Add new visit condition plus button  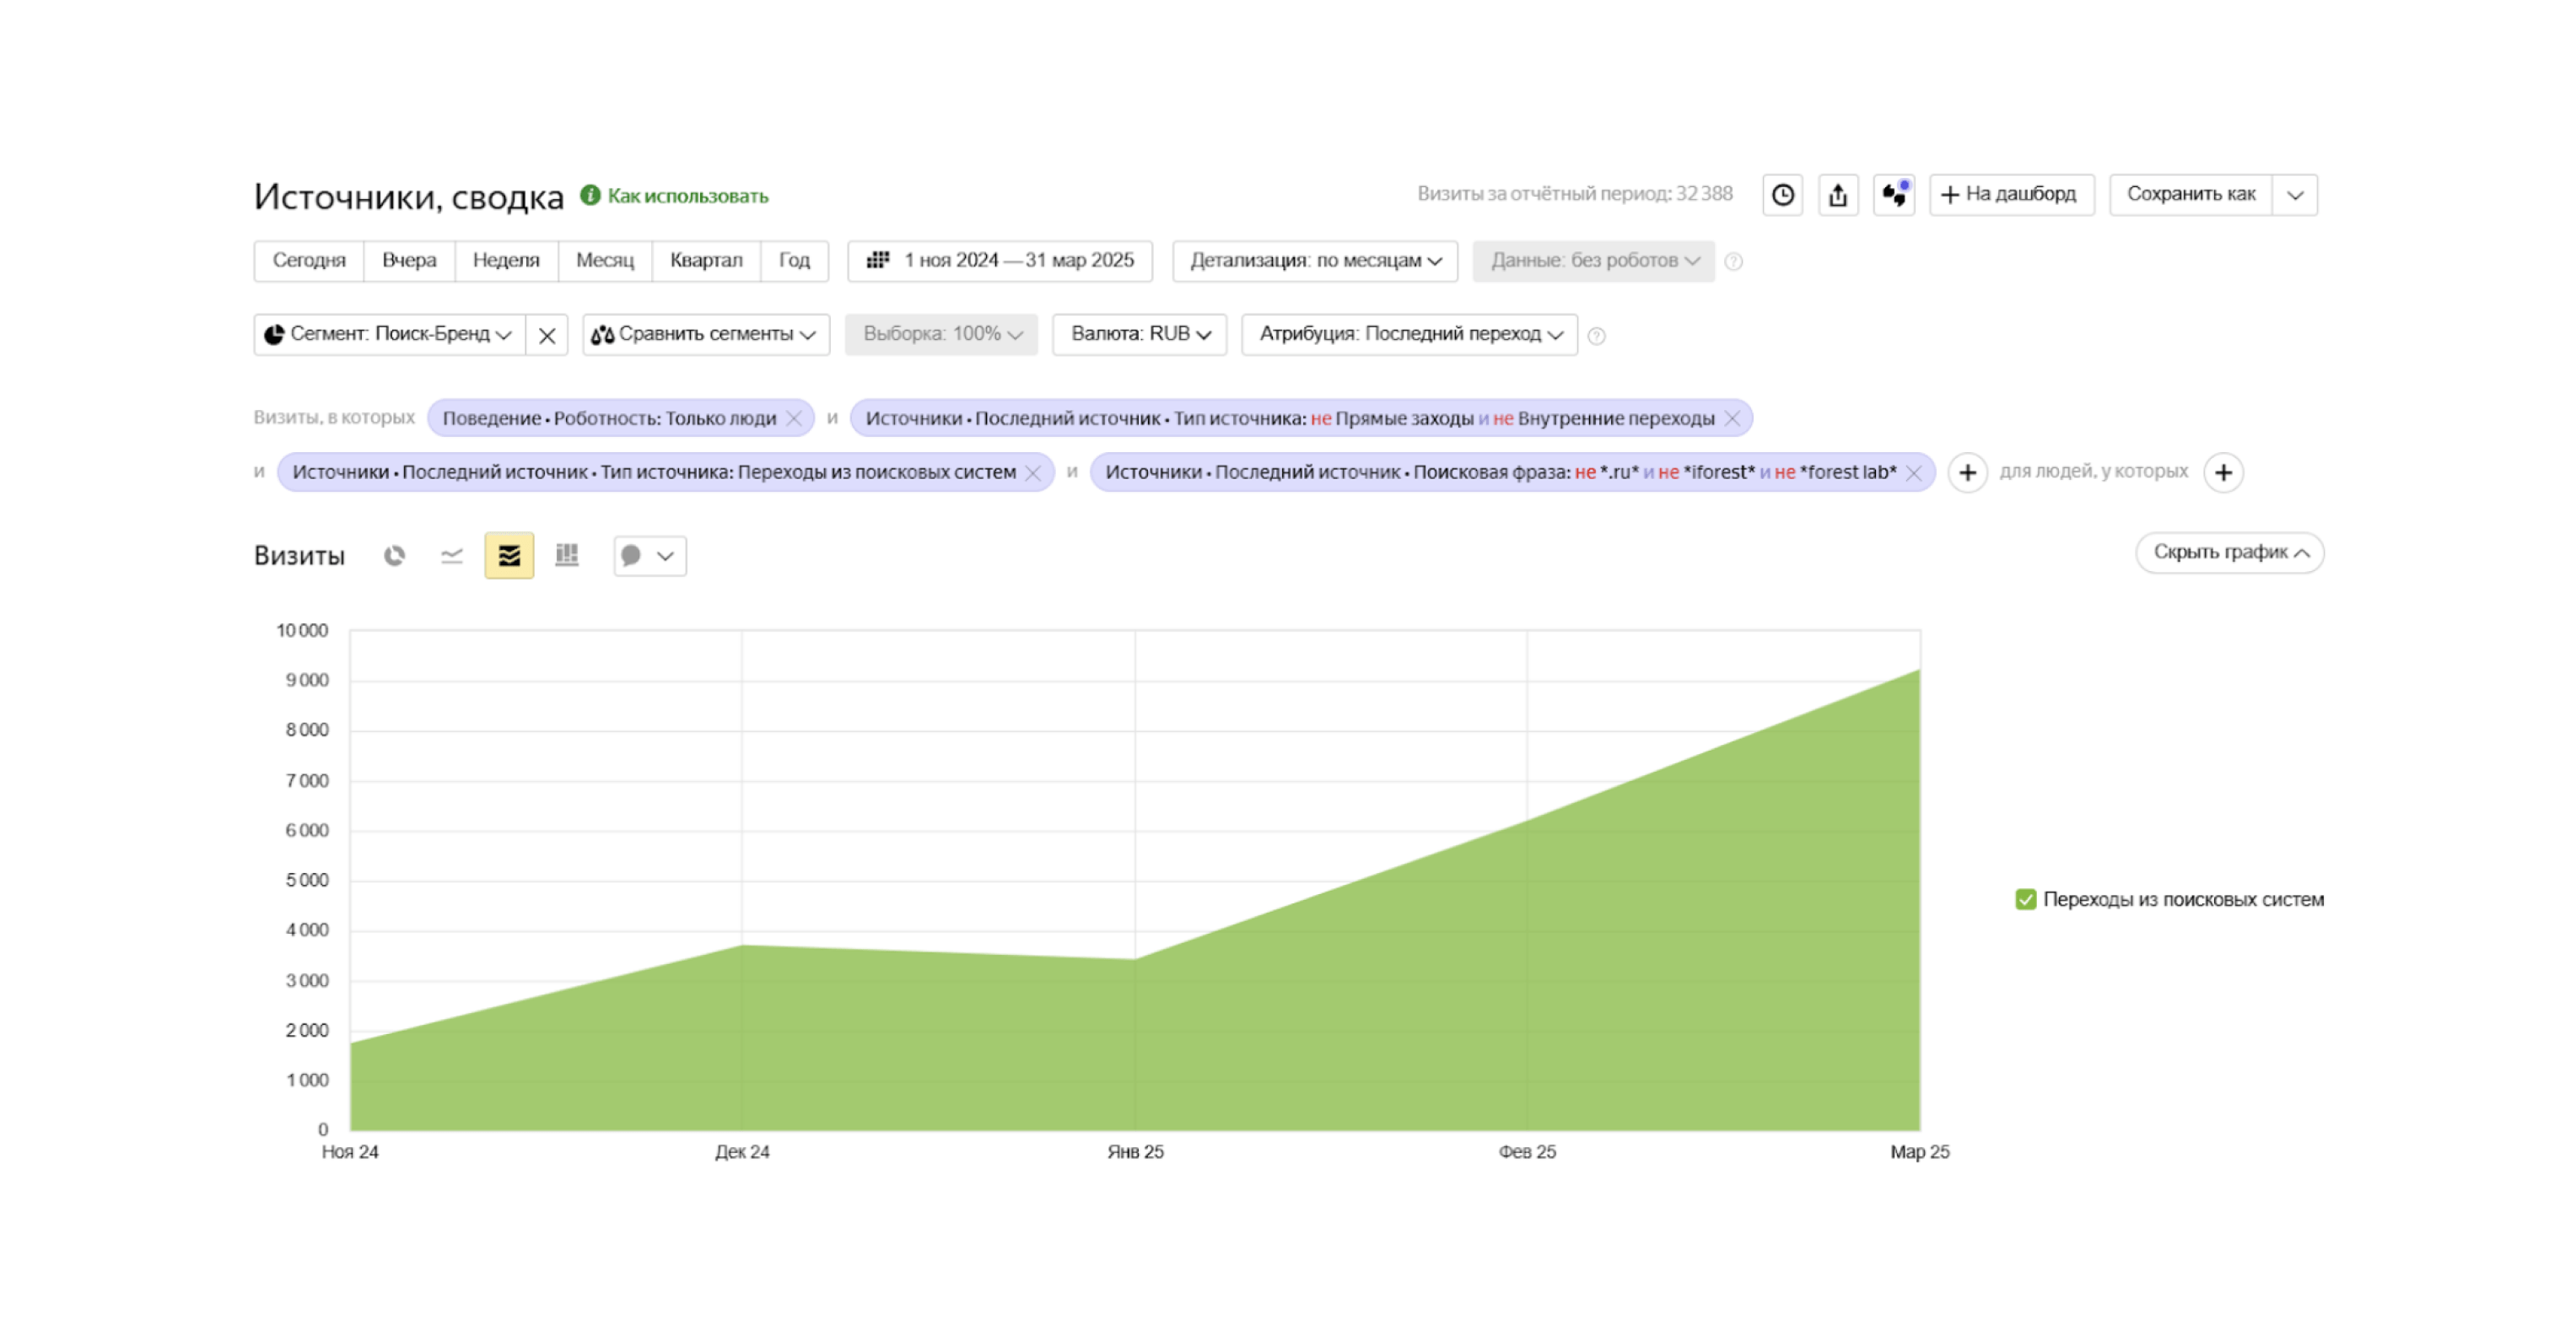(x=1967, y=472)
